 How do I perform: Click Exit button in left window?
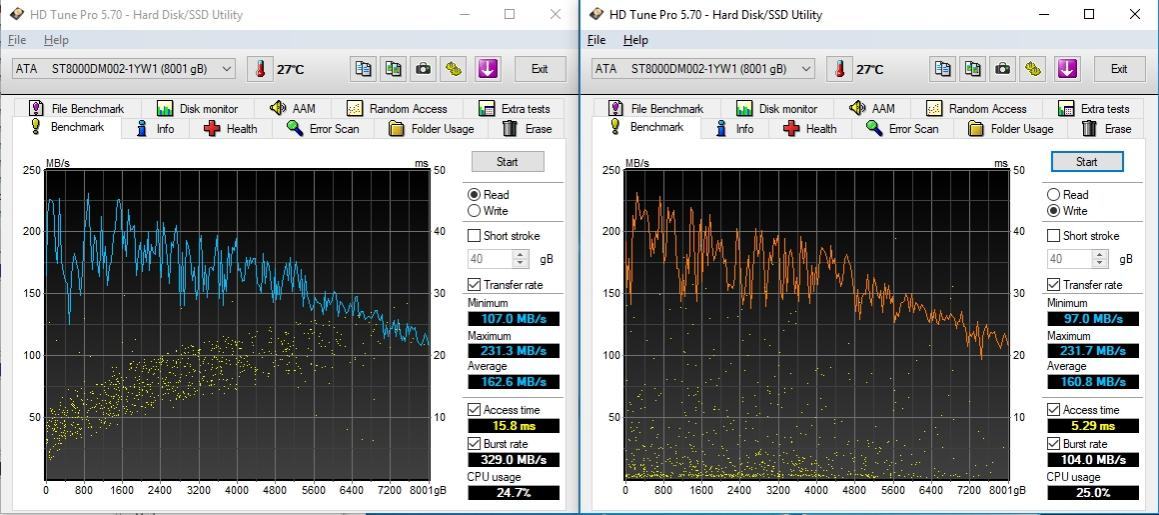[540, 69]
